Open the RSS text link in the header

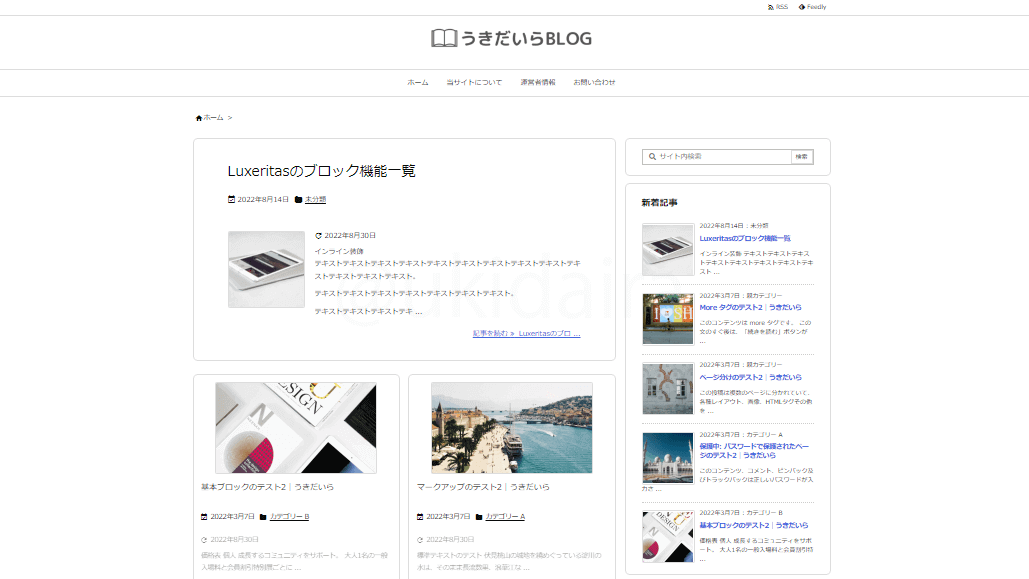782,7
